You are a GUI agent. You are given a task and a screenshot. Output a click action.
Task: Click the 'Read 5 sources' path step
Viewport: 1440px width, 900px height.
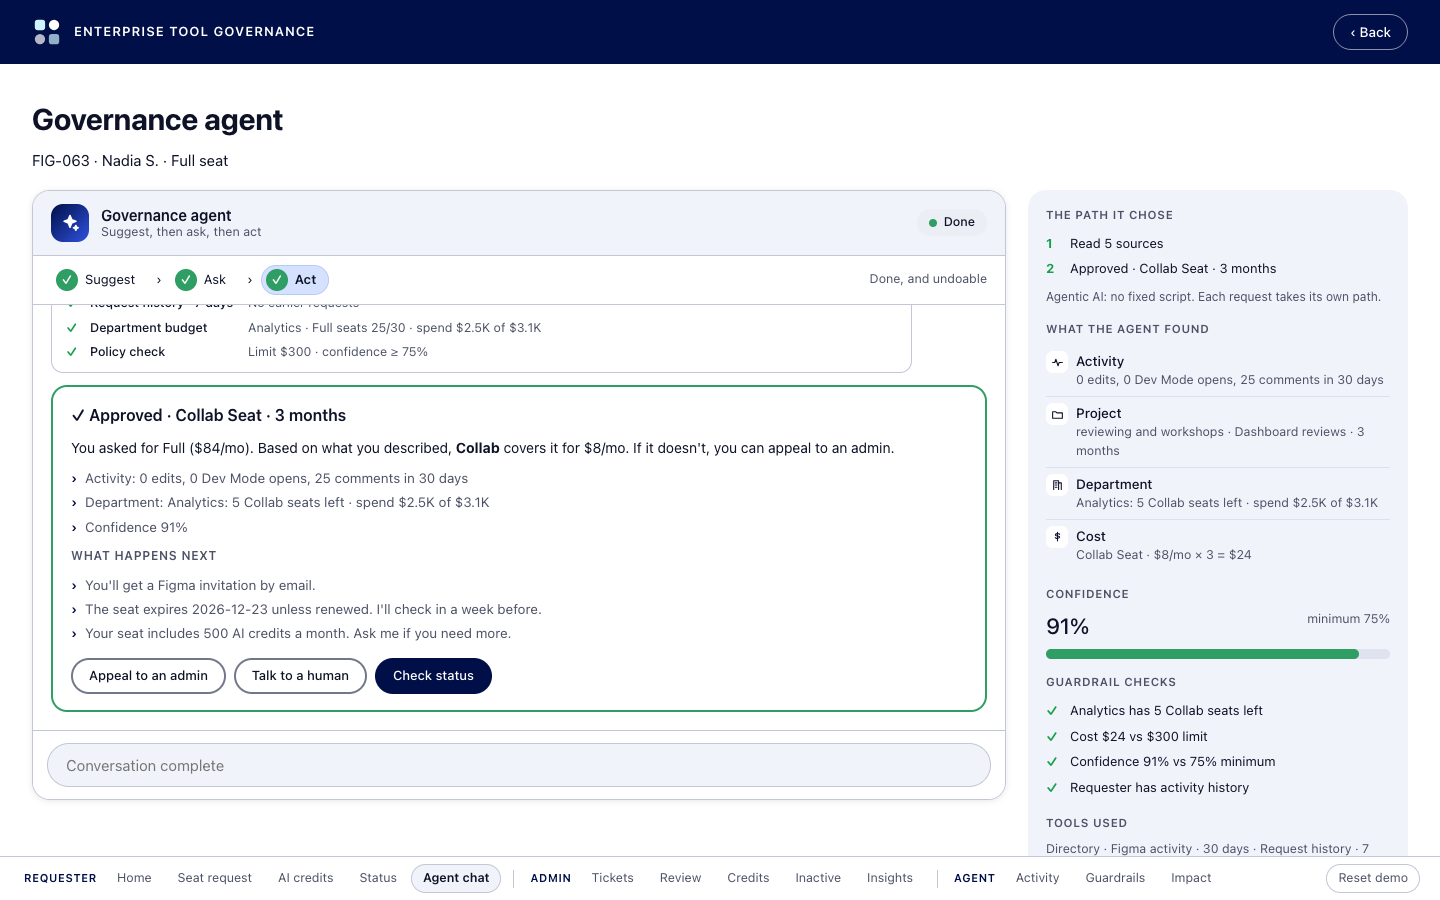(x=1116, y=244)
